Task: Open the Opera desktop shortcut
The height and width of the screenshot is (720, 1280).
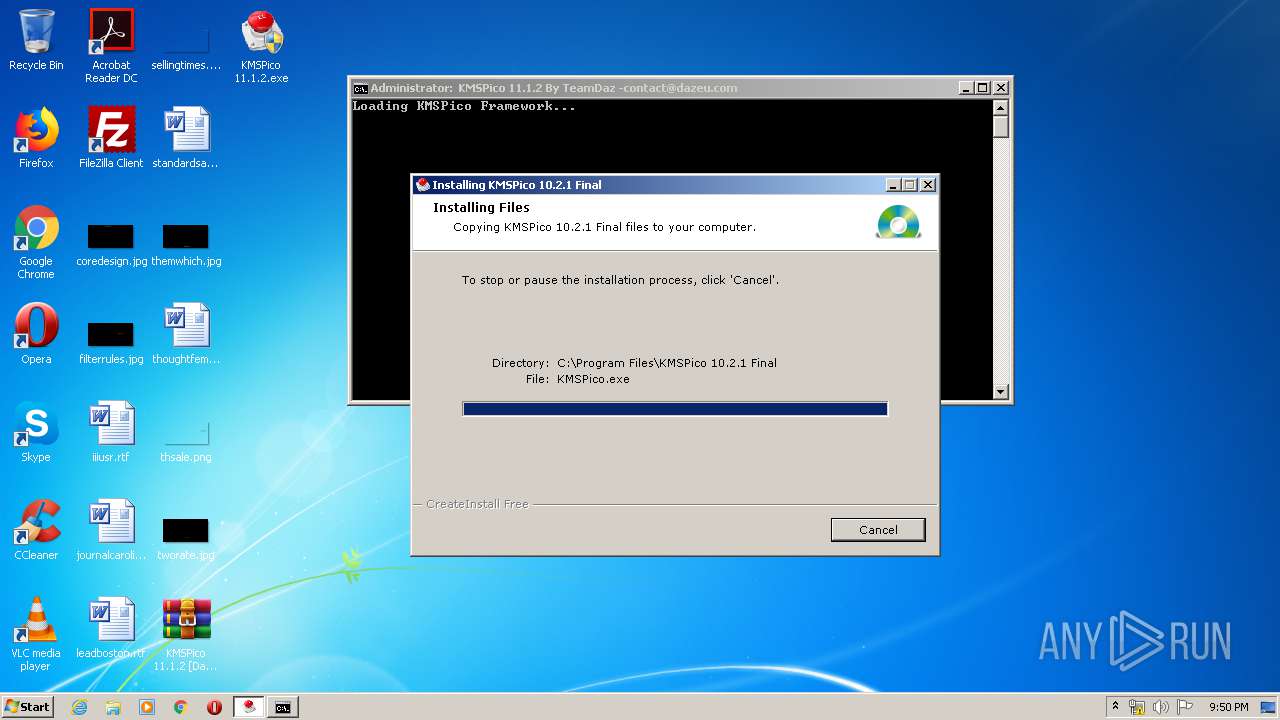Action: [x=36, y=334]
